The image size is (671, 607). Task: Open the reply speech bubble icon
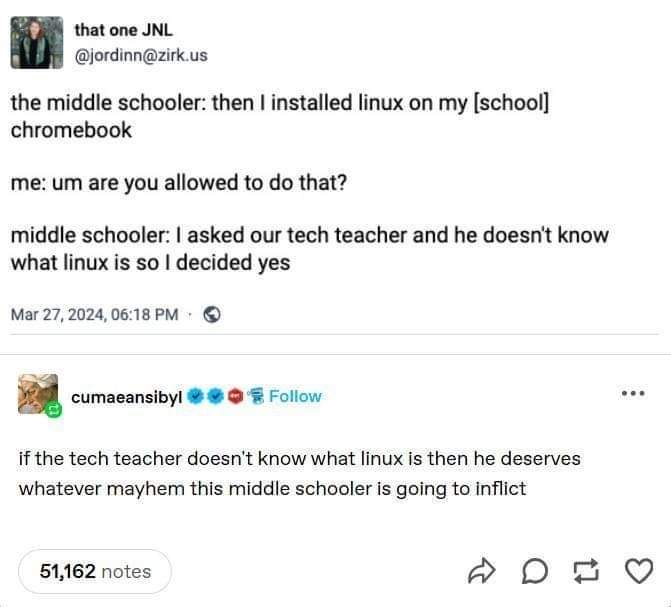[x=535, y=571]
